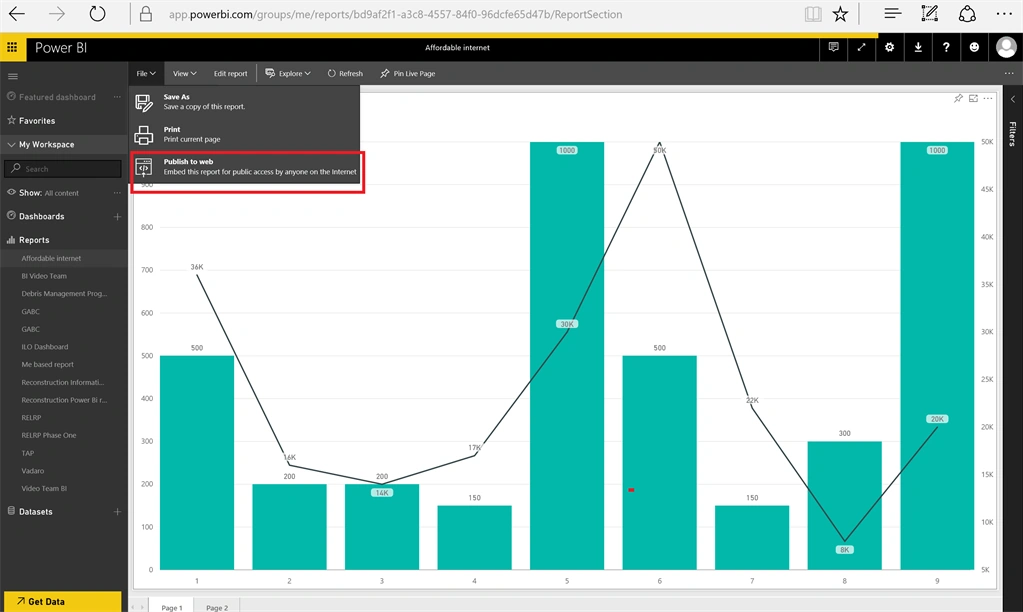This screenshot has width=1023, height=612.
Task: Open the app launcher grid icon
Action: (12, 48)
